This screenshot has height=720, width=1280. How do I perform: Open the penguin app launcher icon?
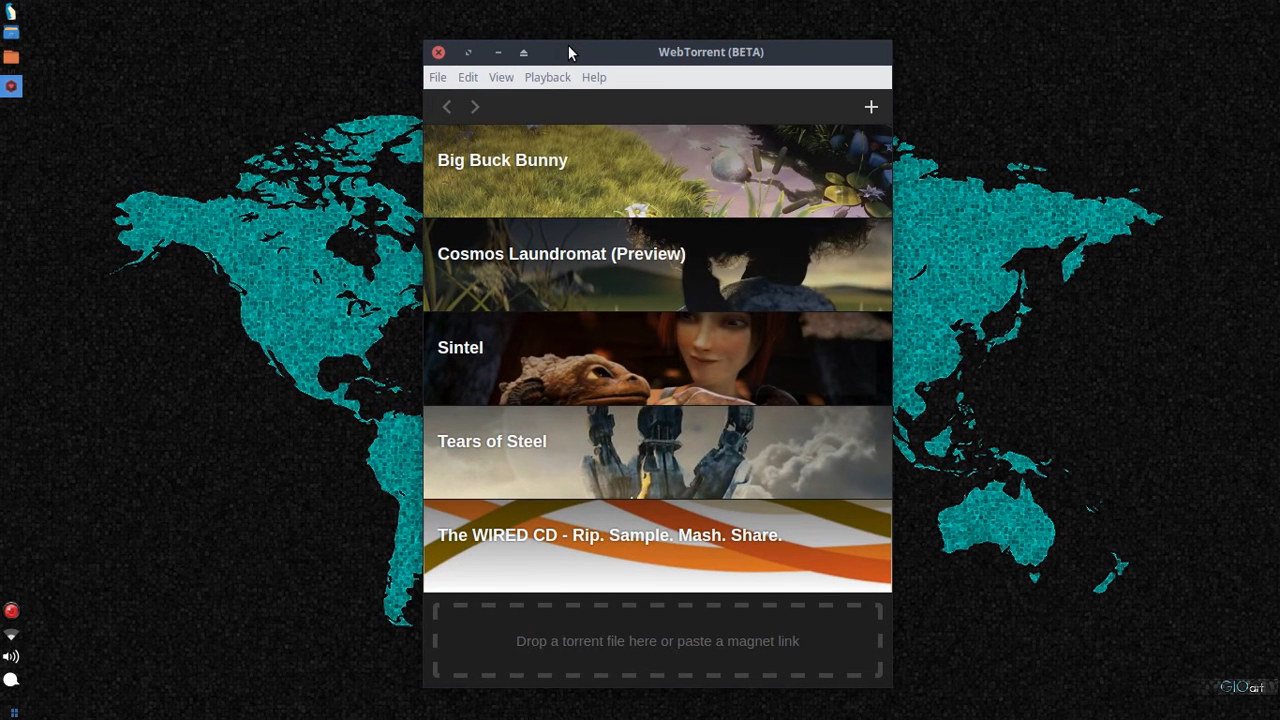click(x=11, y=12)
